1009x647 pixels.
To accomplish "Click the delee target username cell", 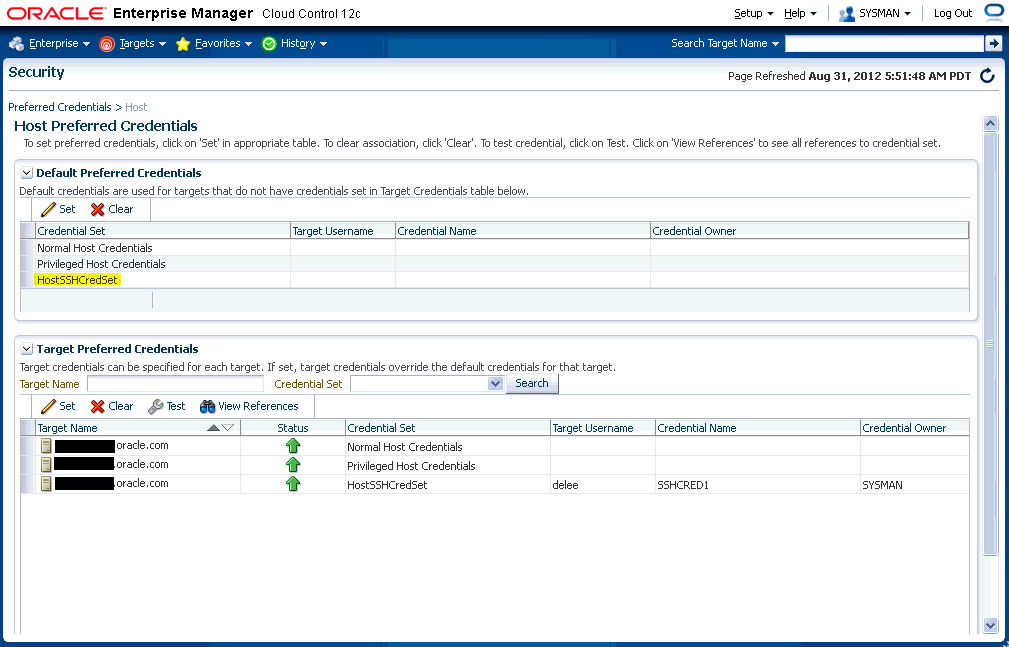I will 603,485.
